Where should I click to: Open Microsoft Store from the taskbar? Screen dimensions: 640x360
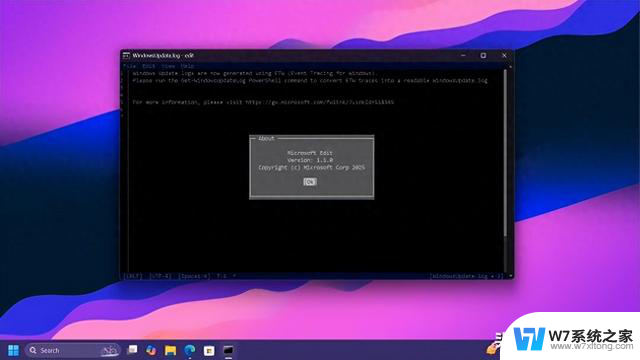tap(209, 350)
